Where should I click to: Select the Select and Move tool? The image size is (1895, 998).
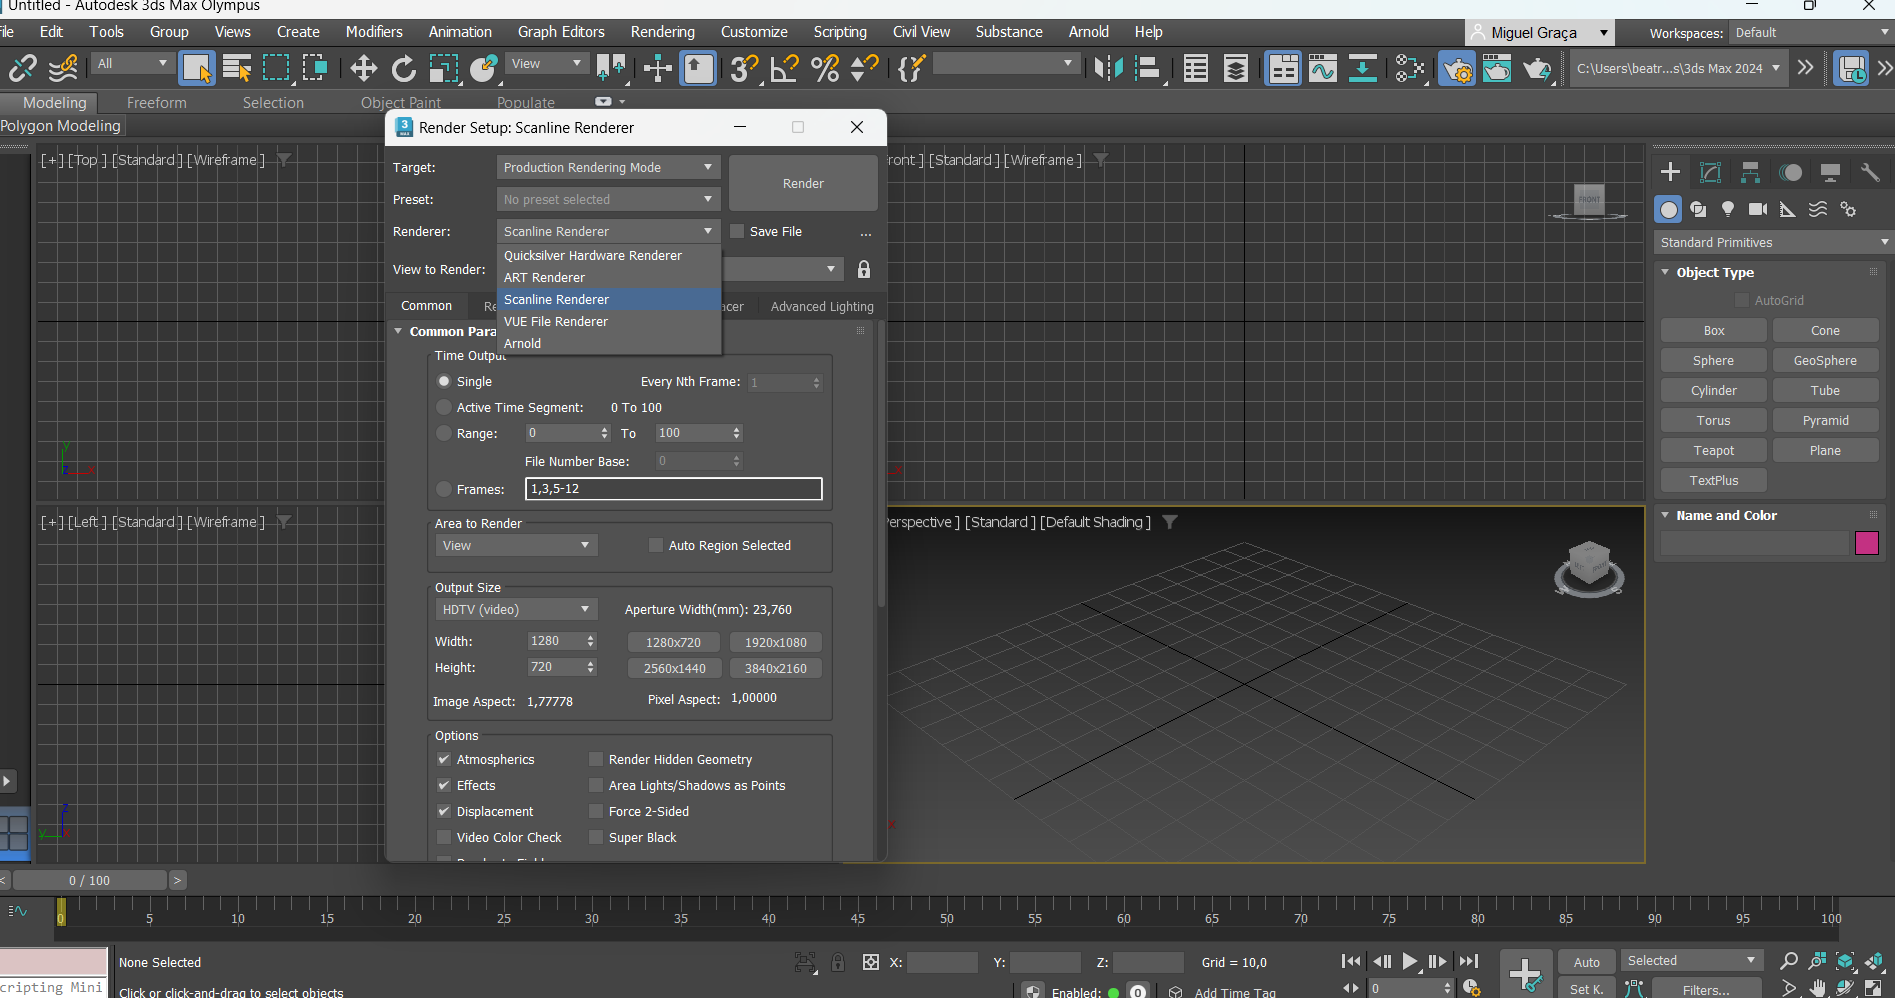tap(363, 68)
